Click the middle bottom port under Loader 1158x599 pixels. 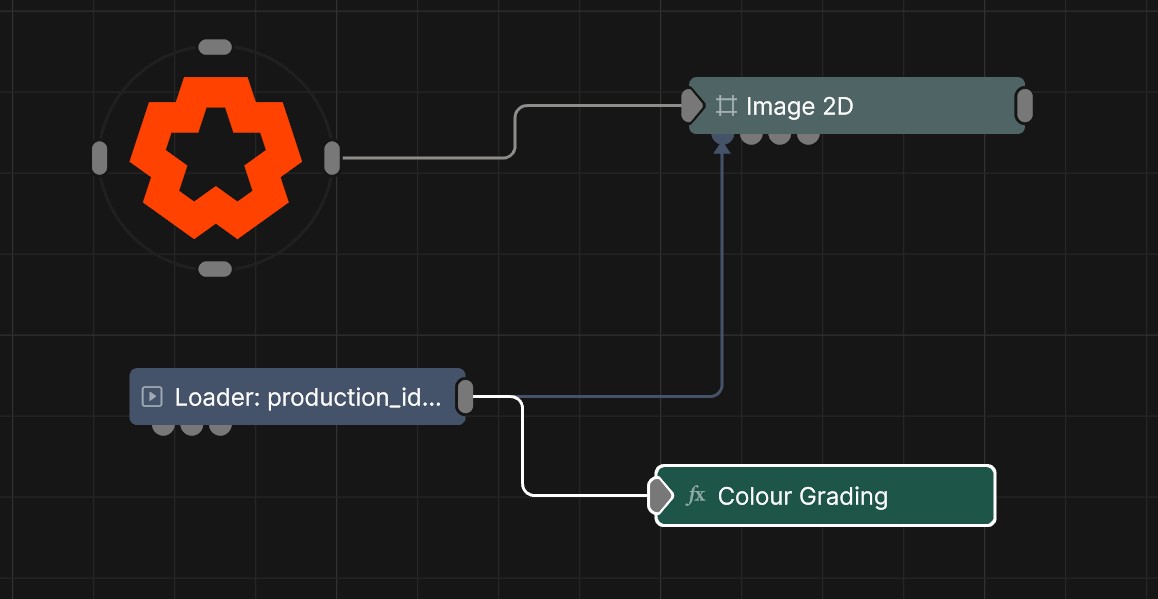(x=192, y=429)
